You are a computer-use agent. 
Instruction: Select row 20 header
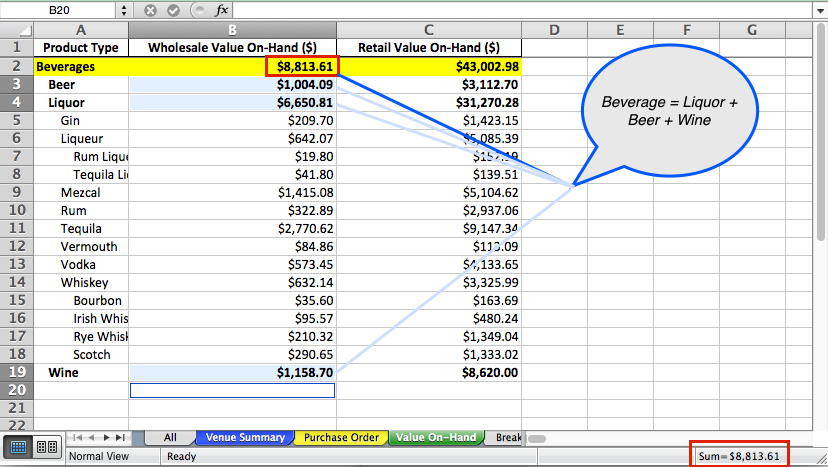(17, 390)
